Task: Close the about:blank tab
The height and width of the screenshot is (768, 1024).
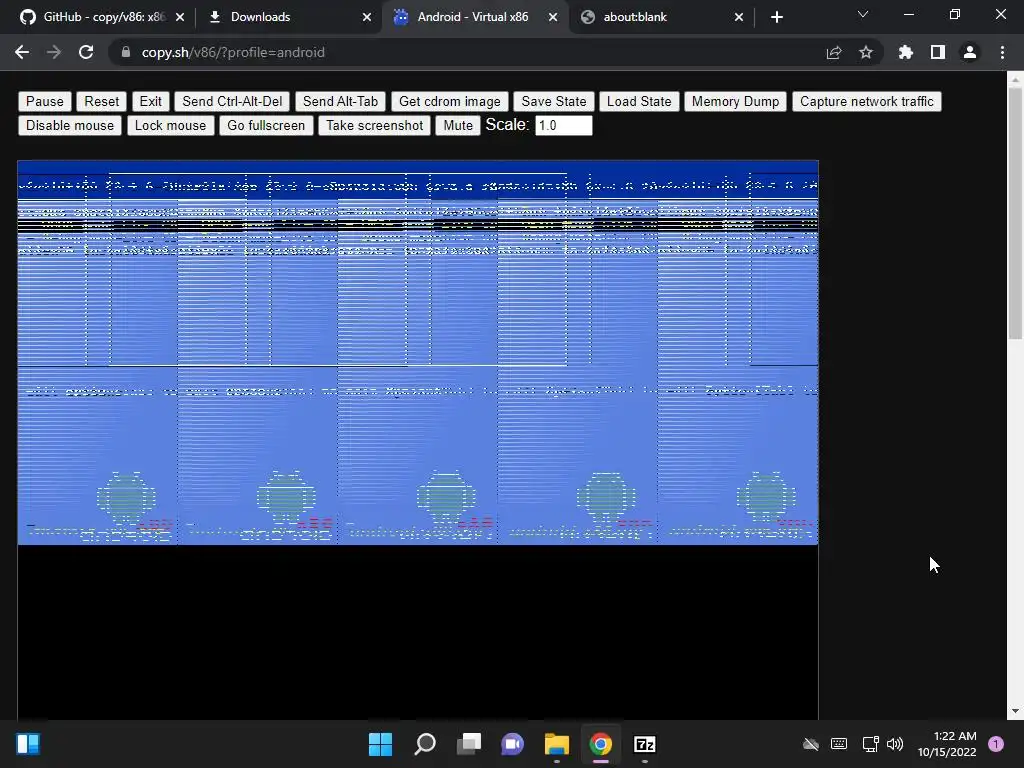Action: pyautogui.click(x=739, y=17)
